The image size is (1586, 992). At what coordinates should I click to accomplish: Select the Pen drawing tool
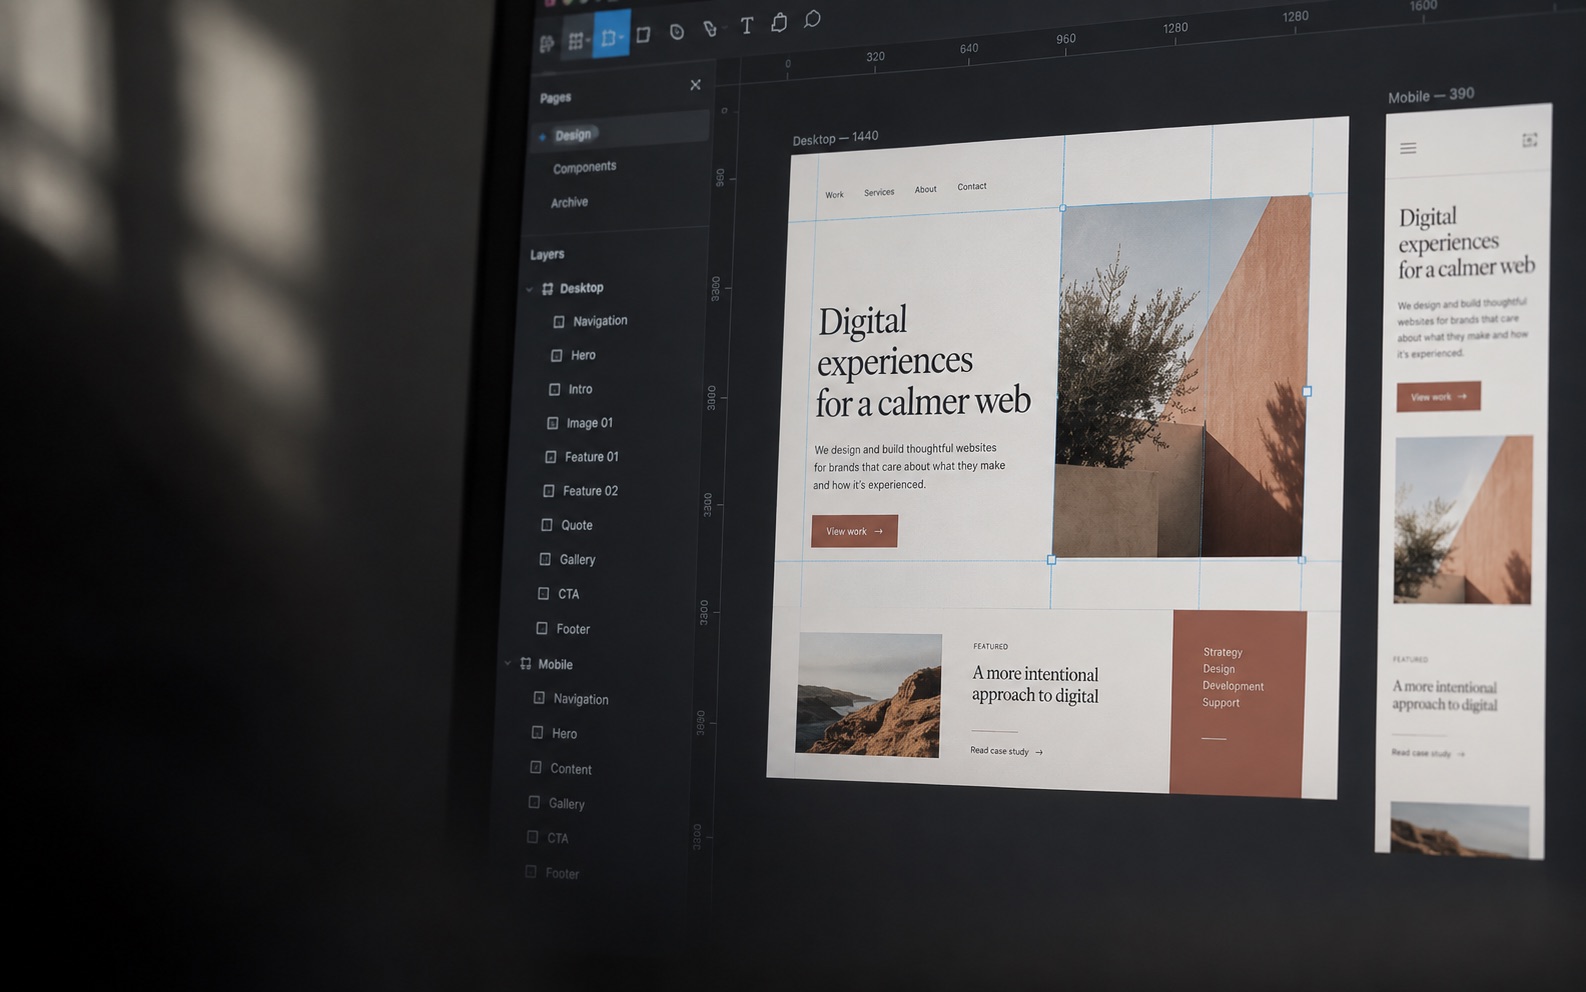(709, 29)
